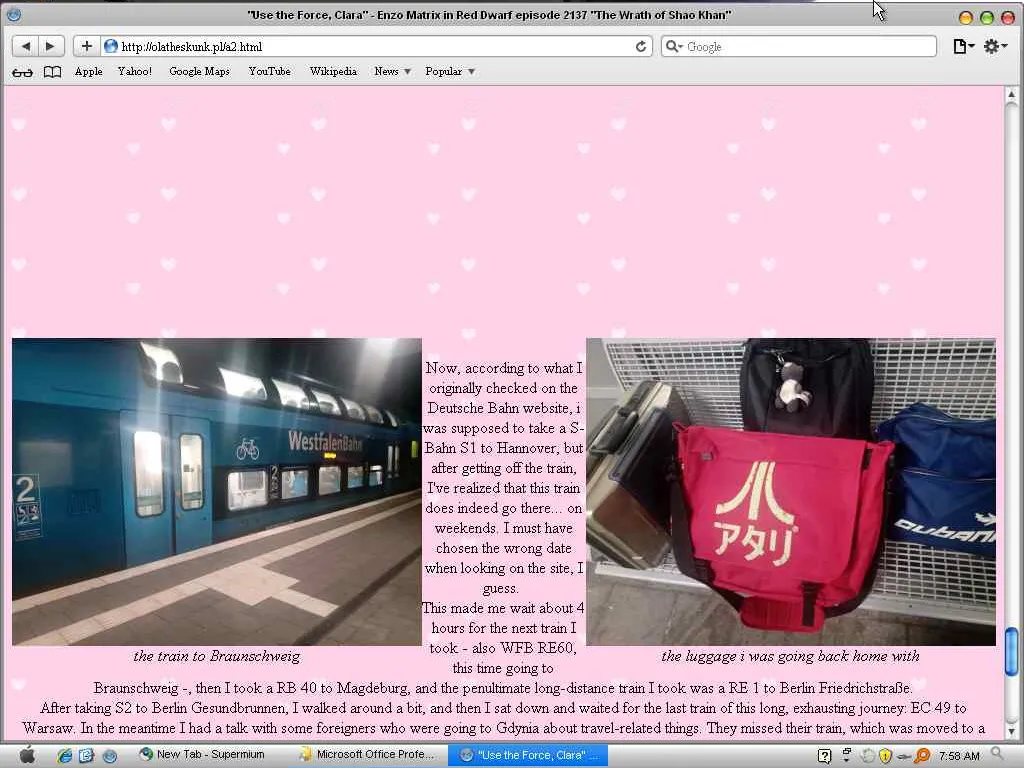Switch to New Tab - Supermium window

point(202,755)
